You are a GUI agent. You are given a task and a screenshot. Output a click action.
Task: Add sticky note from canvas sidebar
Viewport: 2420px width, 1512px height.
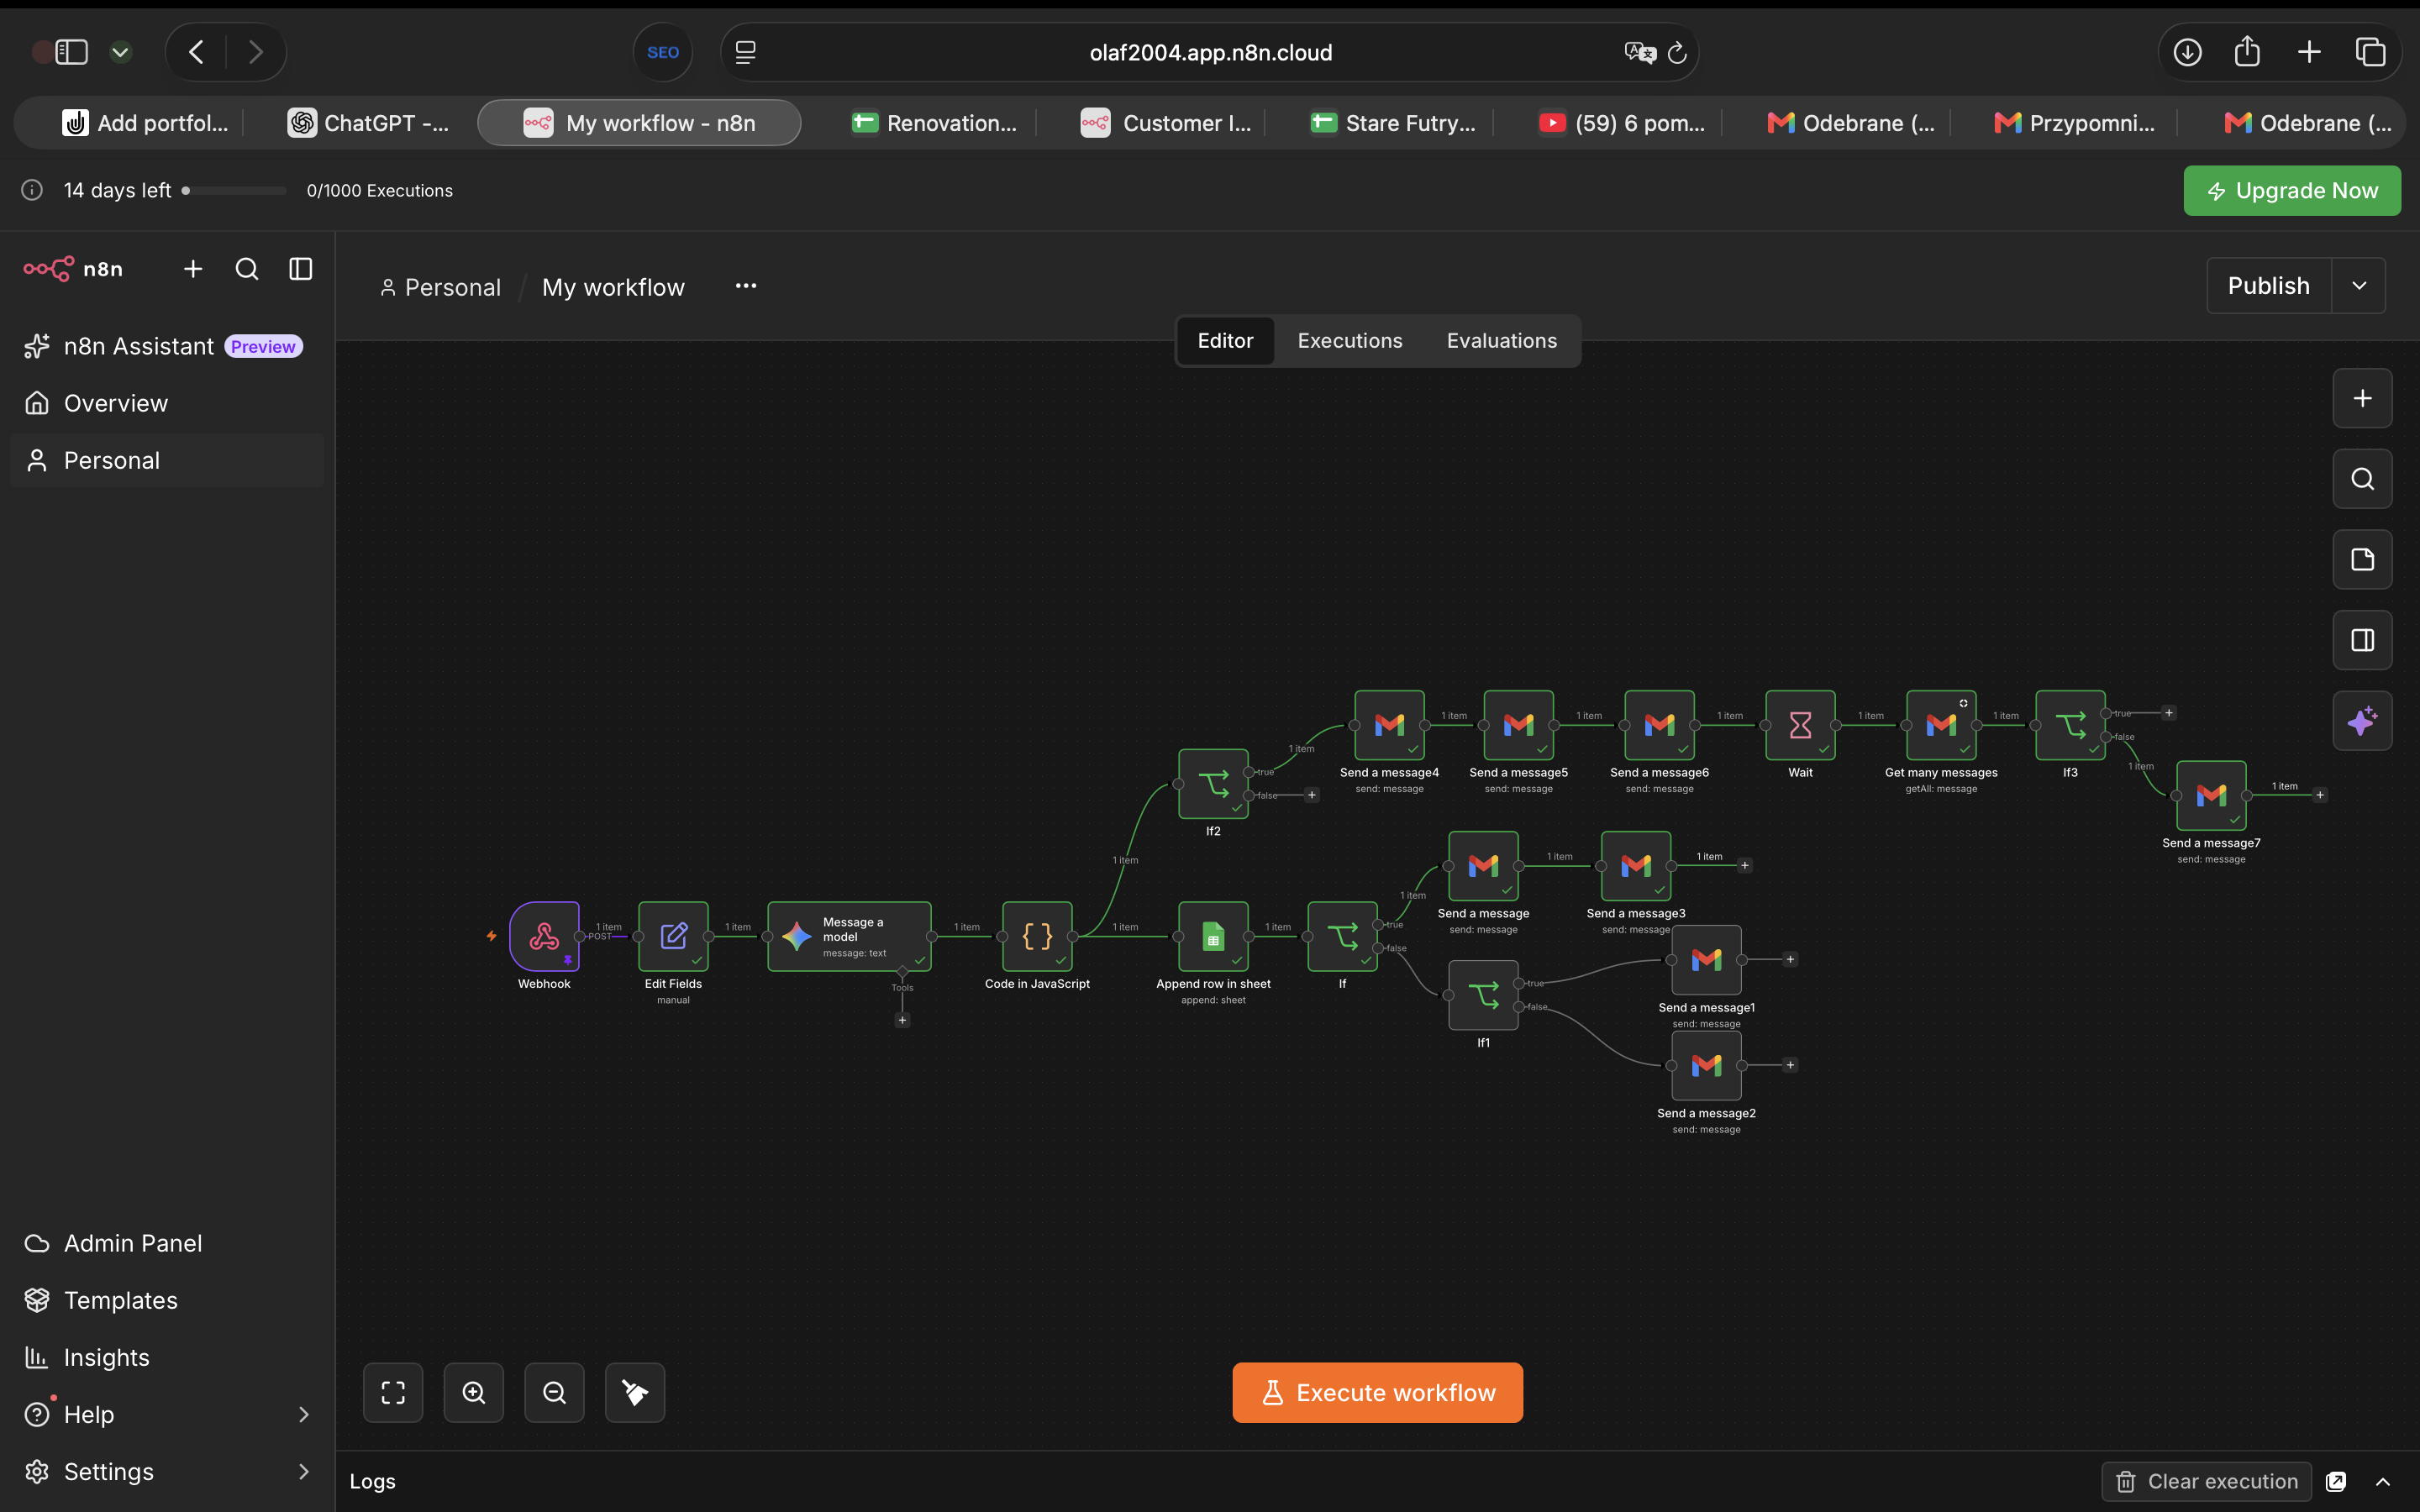(x=2362, y=559)
